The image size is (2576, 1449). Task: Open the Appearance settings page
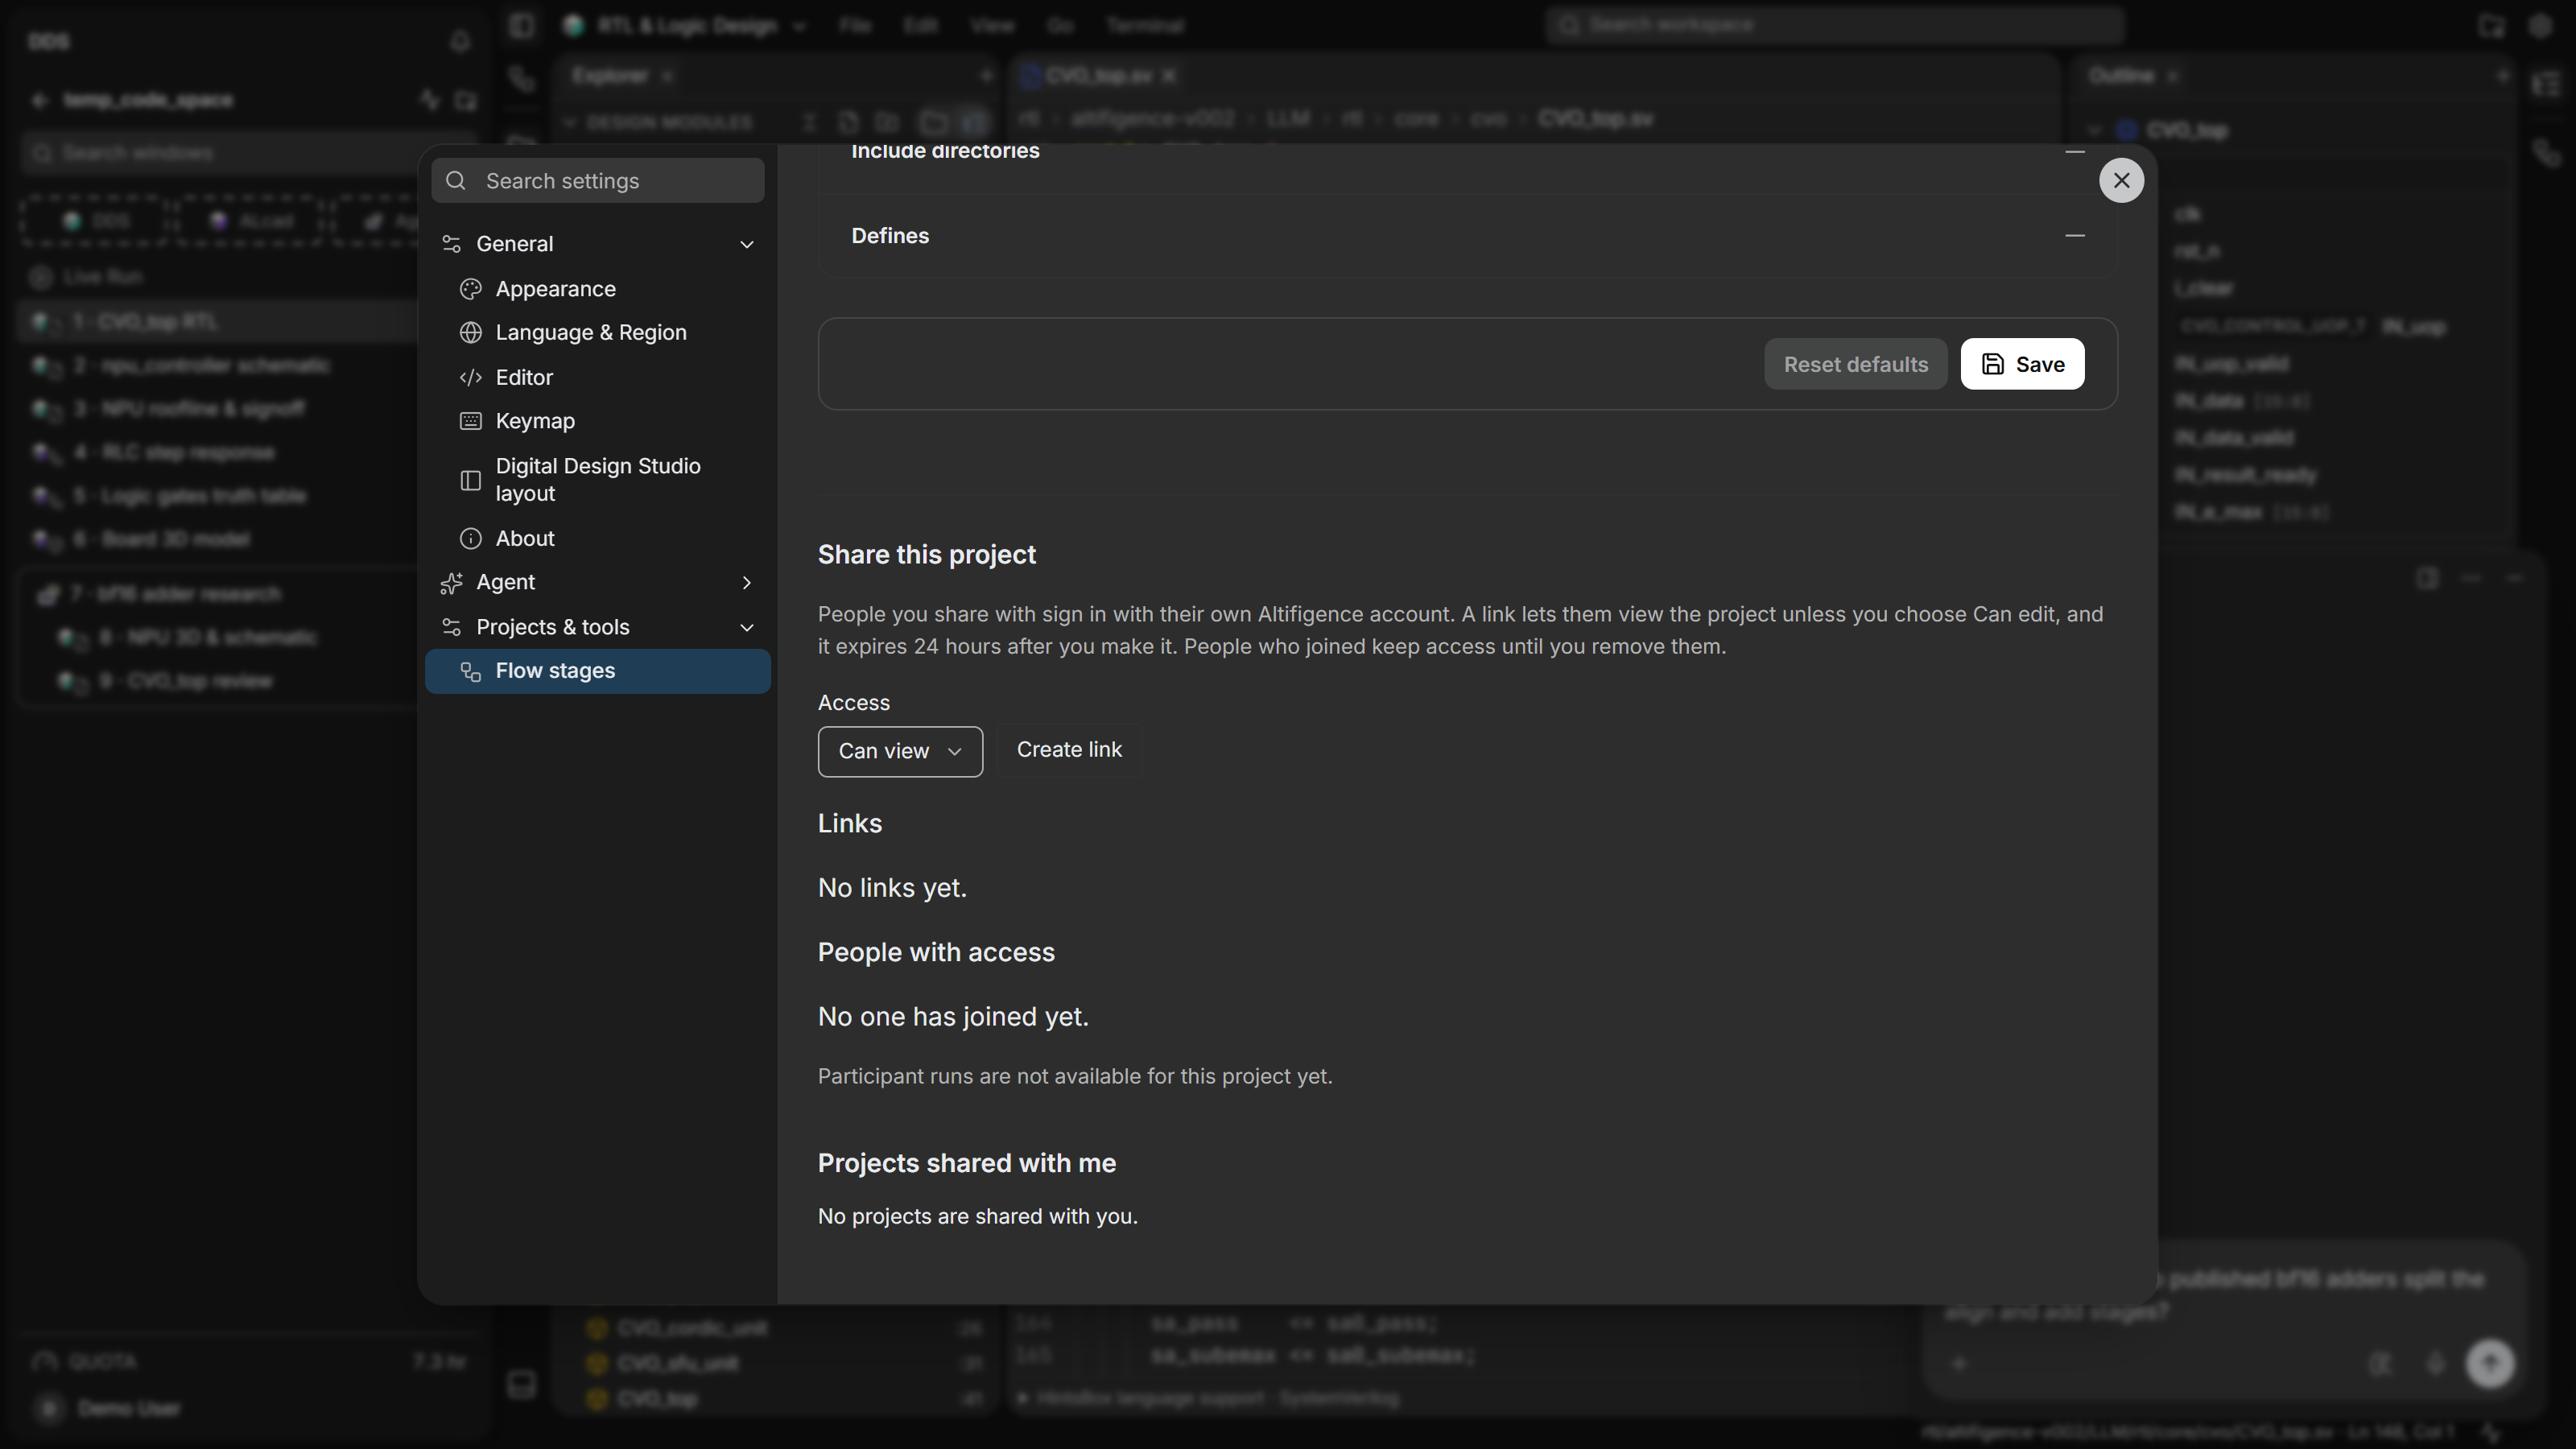[598, 289]
